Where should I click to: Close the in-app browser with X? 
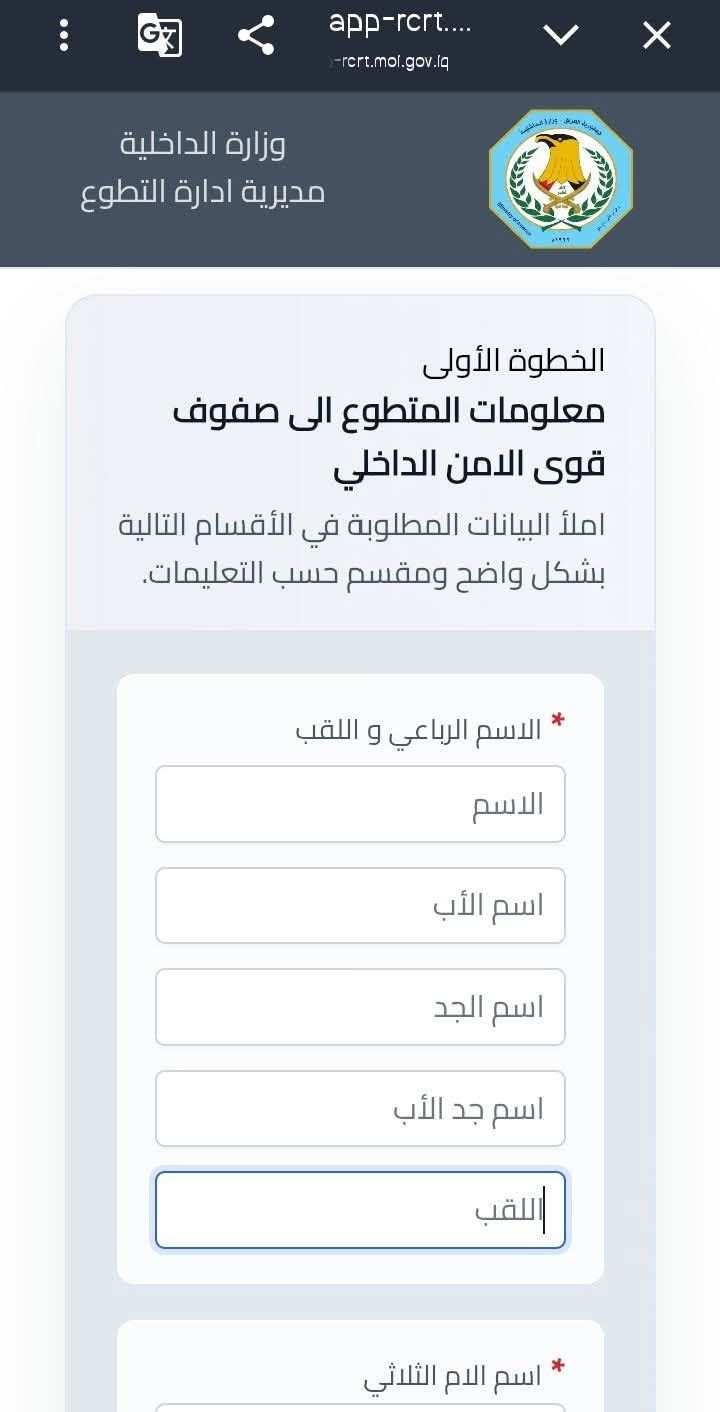point(656,36)
